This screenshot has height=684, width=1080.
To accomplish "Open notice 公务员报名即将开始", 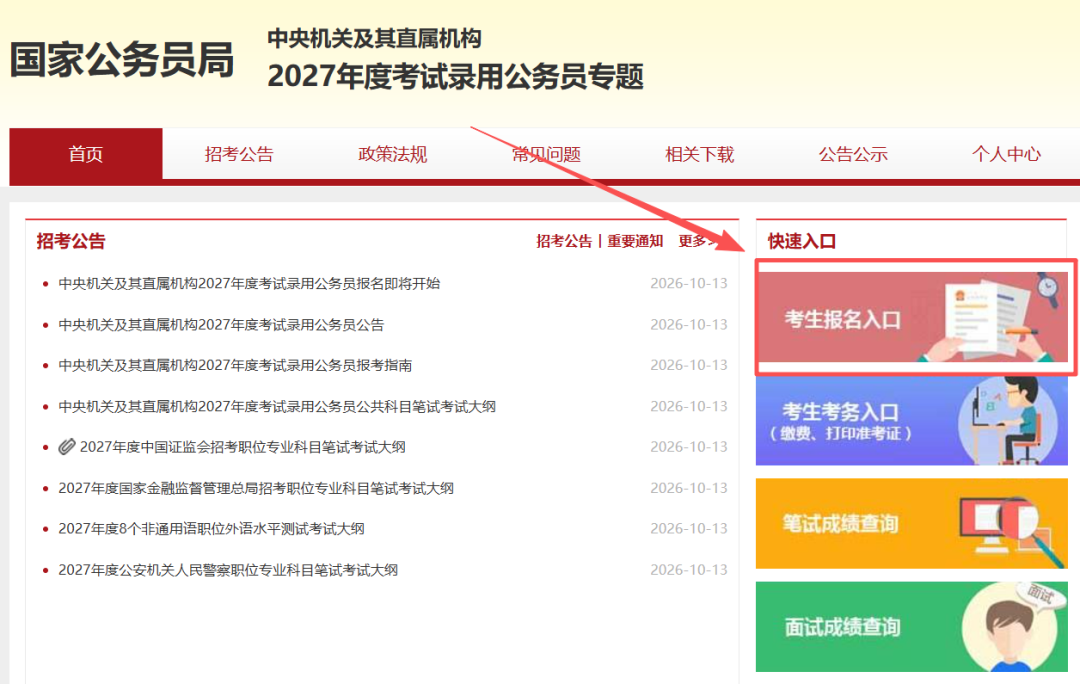I will click(x=249, y=283).
